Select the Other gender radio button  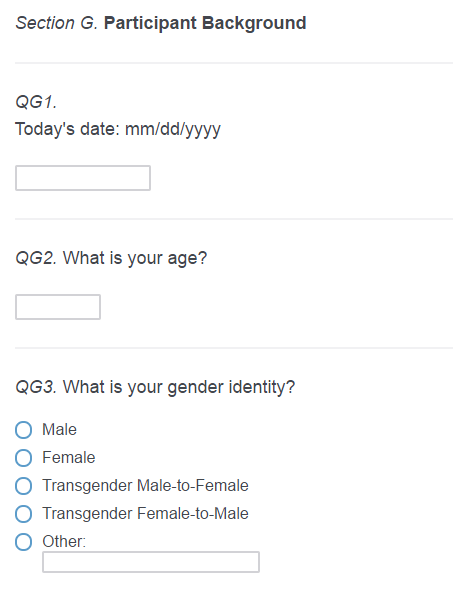tap(23, 542)
